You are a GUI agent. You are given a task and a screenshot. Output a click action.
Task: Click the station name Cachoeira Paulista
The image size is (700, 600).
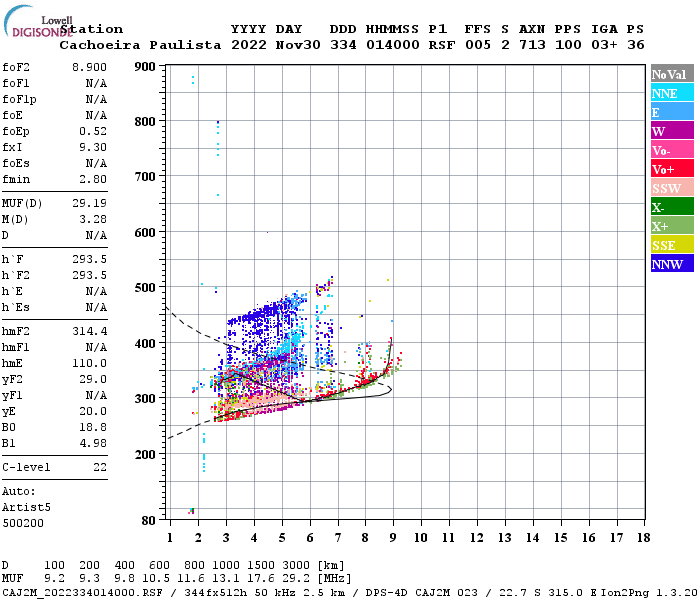click(x=140, y=45)
